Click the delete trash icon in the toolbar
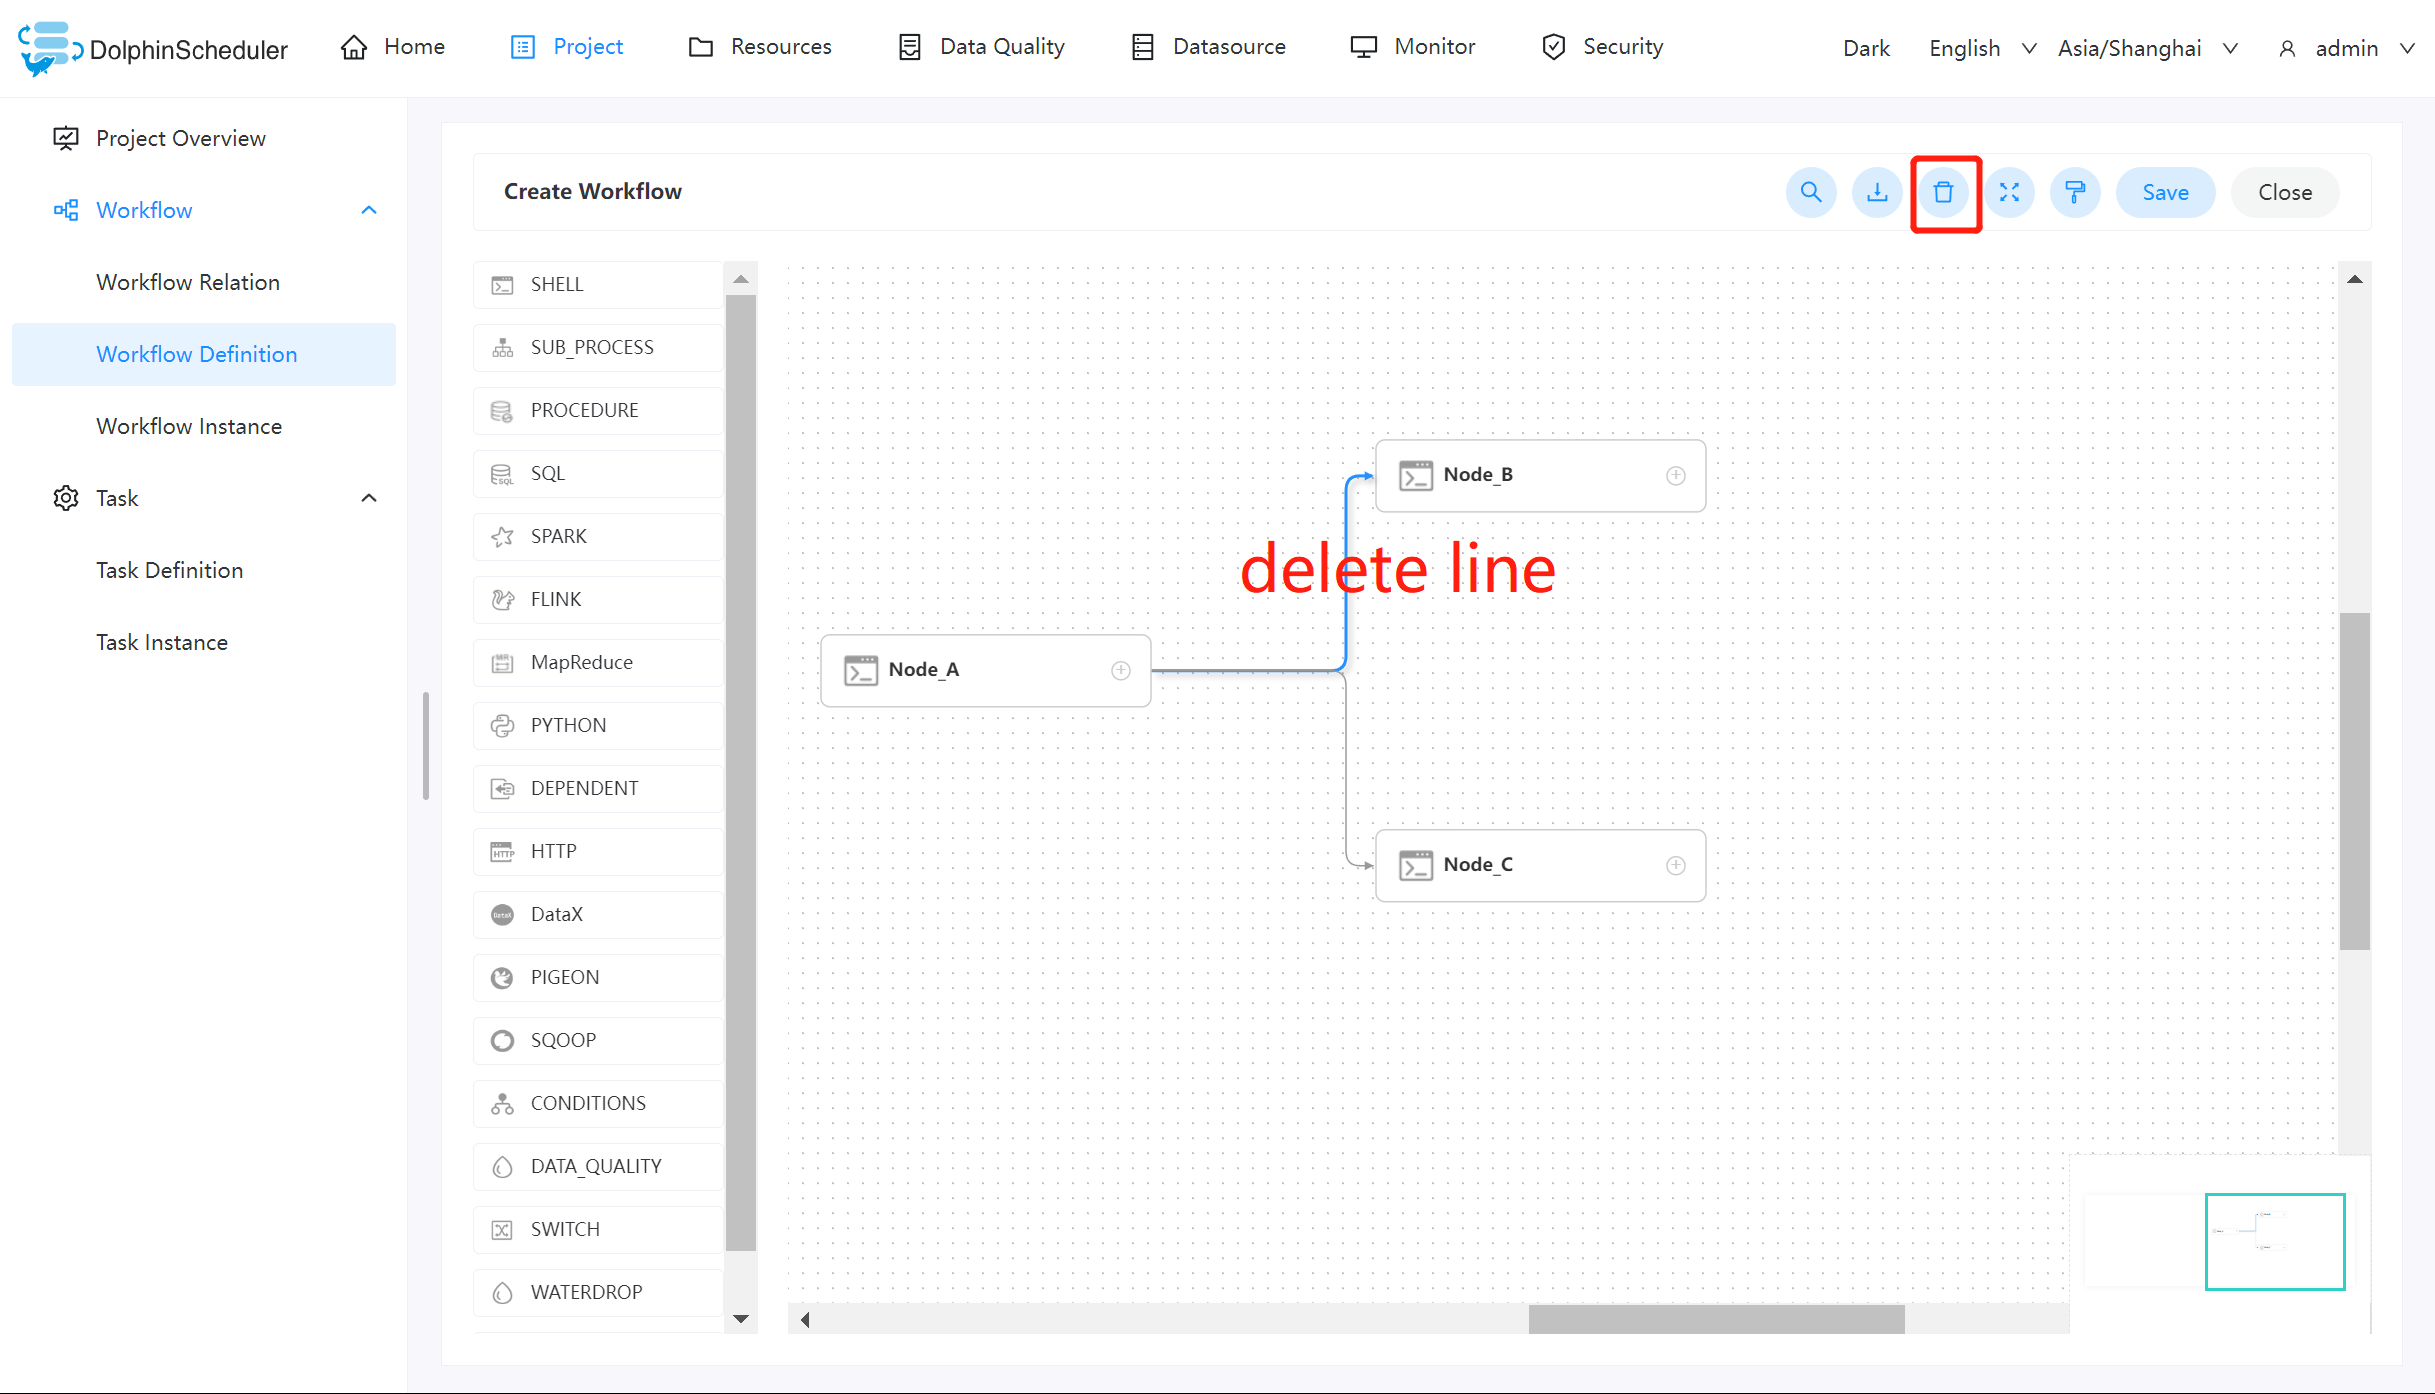 coord(1943,192)
